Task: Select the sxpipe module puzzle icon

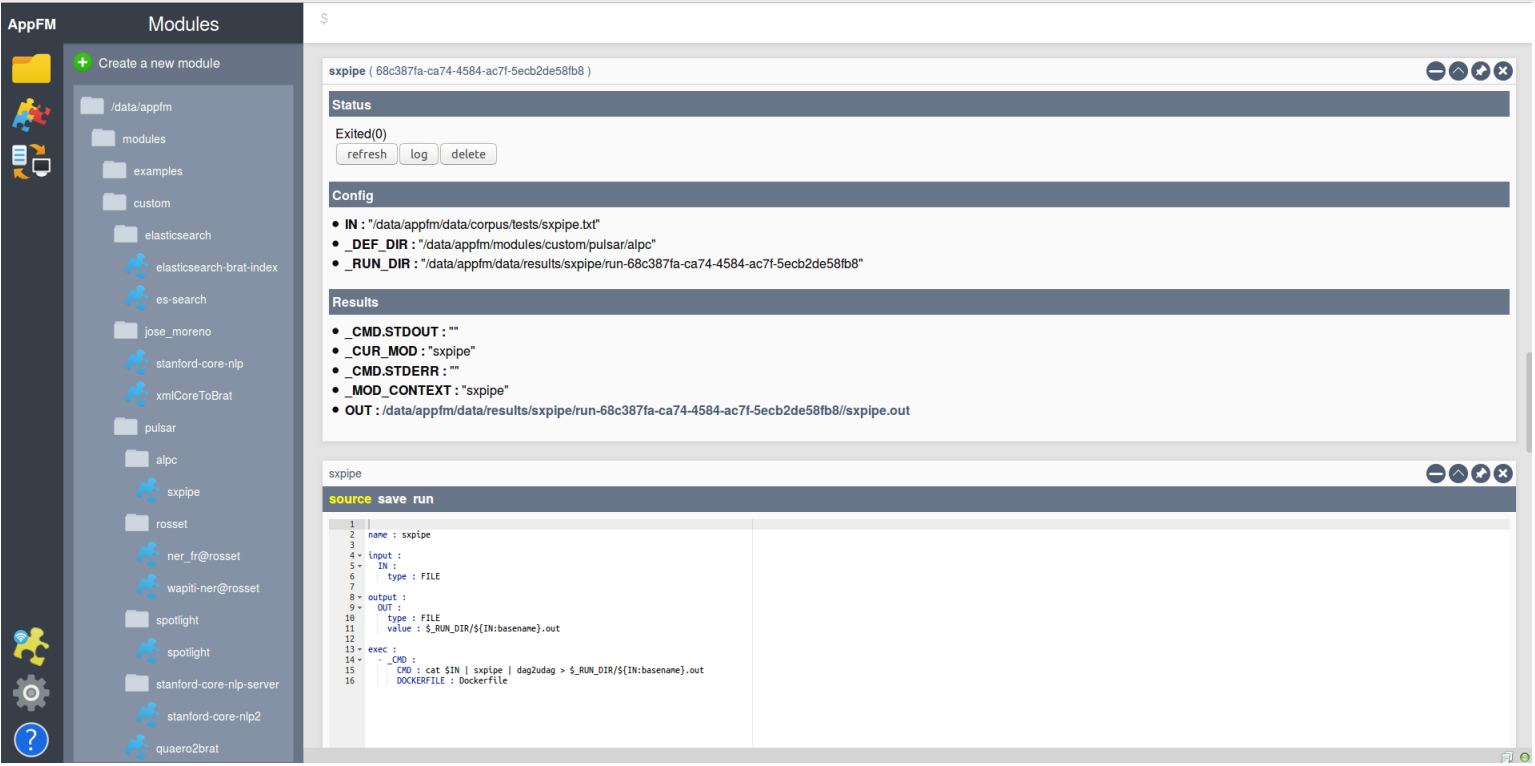Action: tap(148, 490)
